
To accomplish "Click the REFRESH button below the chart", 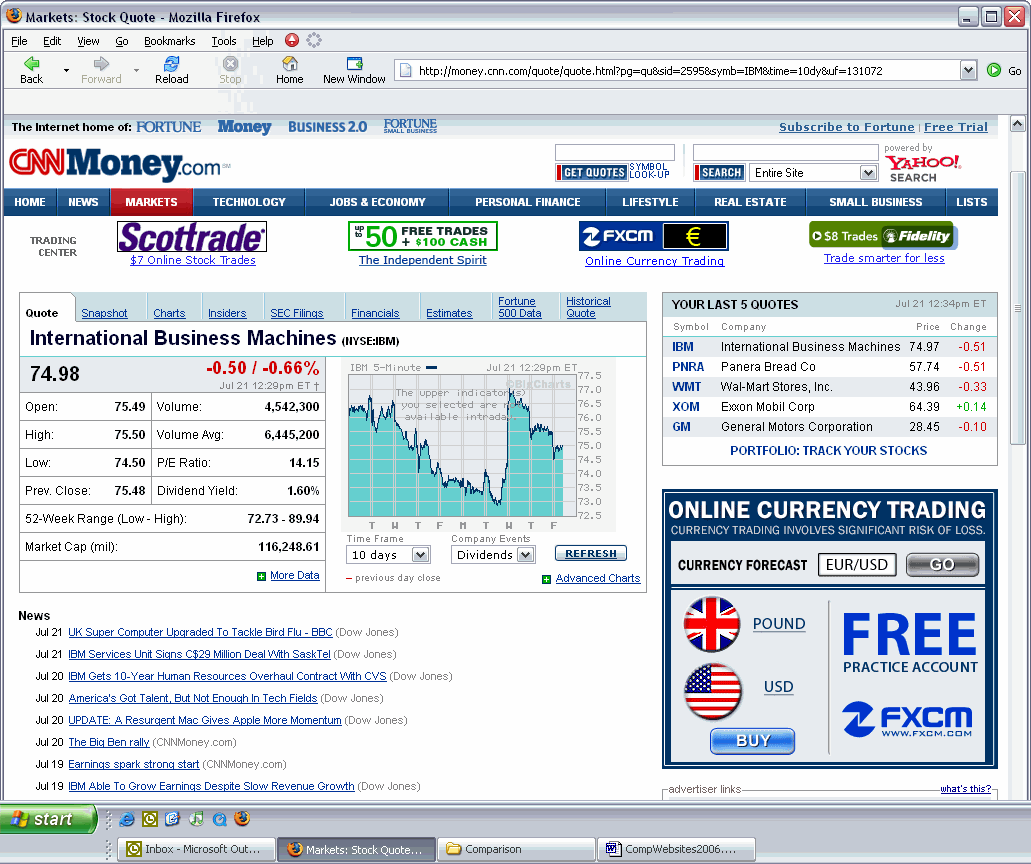I will tap(590, 553).
